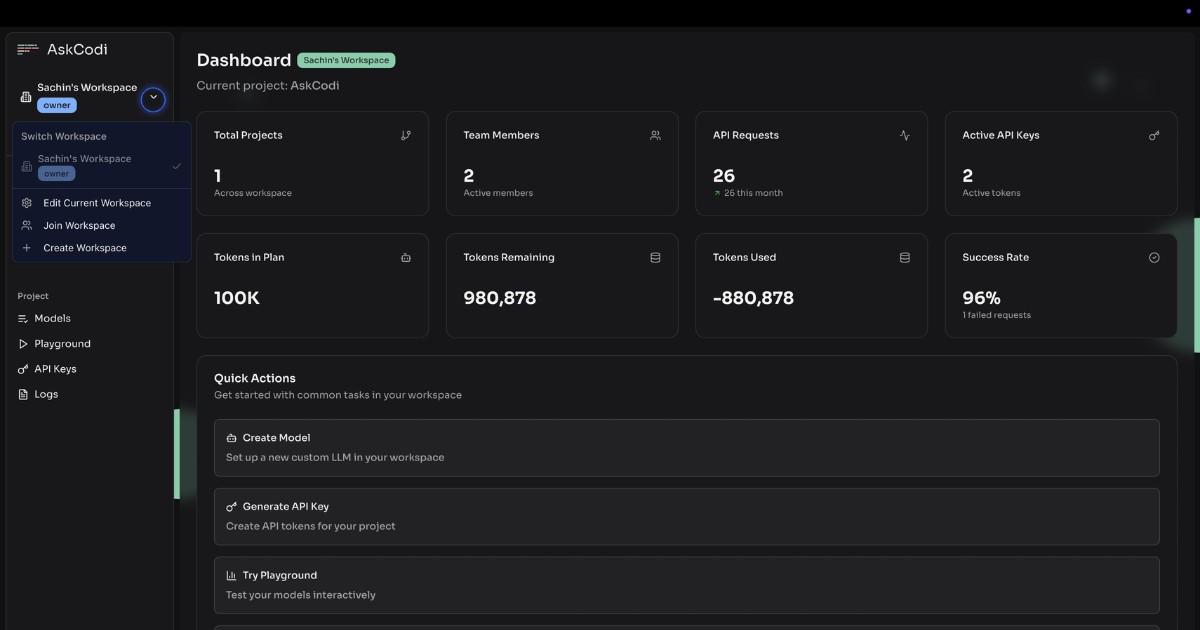This screenshot has width=1200, height=630.
Task: Click the 'Active tokens' text
Action: point(992,193)
